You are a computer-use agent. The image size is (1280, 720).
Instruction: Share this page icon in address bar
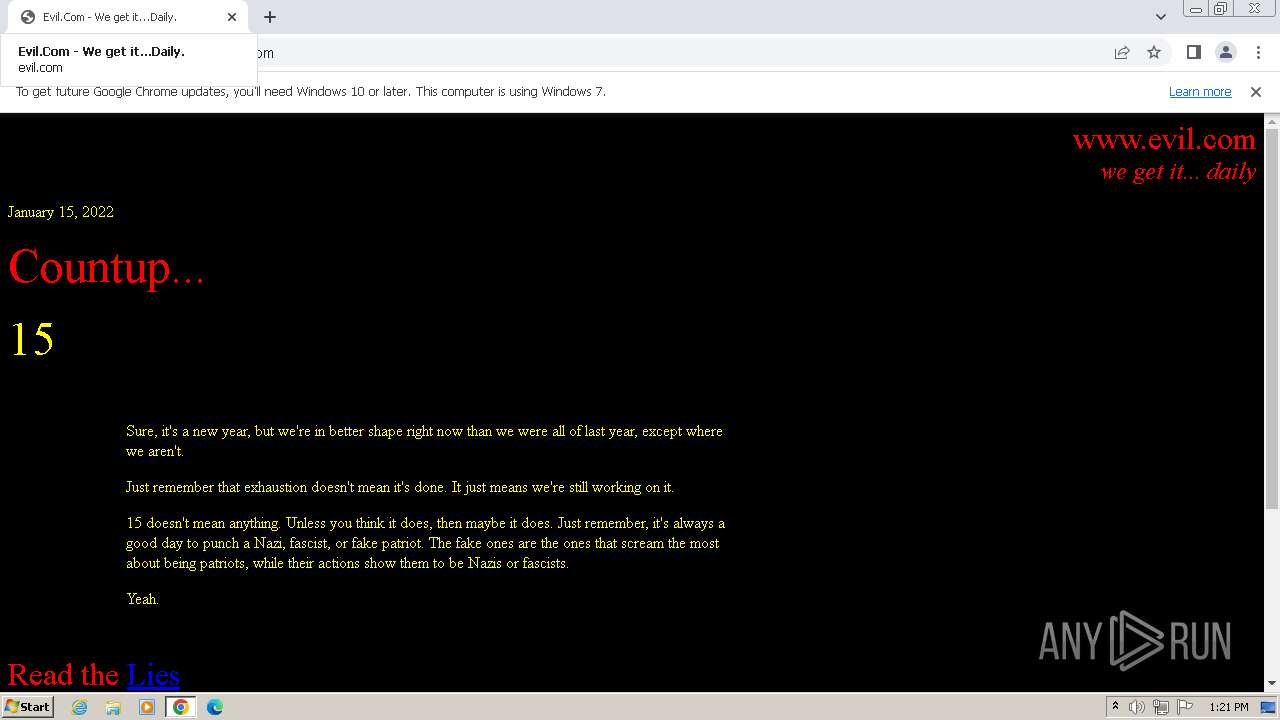tap(1122, 52)
